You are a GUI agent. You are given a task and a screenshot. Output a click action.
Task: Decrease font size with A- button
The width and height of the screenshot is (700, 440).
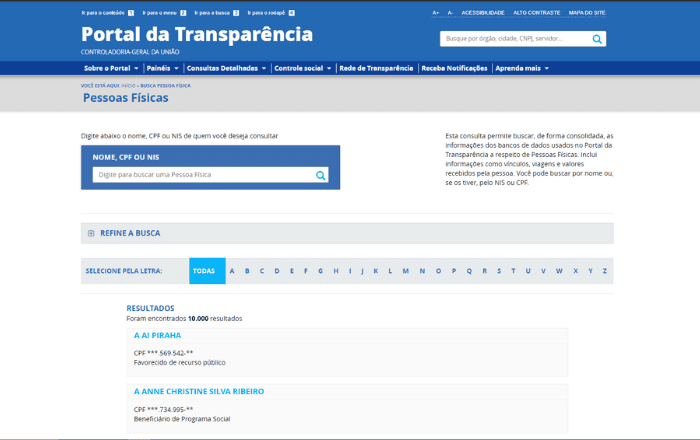[450, 13]
